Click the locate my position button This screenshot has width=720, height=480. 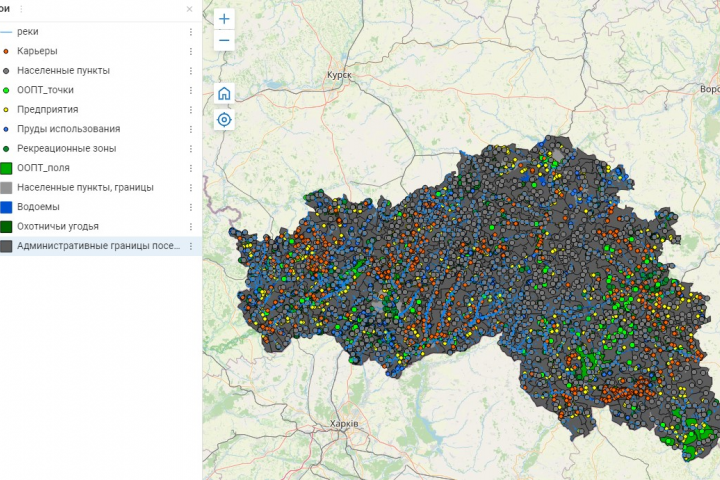pyautogui.click(x=224, y=120)
